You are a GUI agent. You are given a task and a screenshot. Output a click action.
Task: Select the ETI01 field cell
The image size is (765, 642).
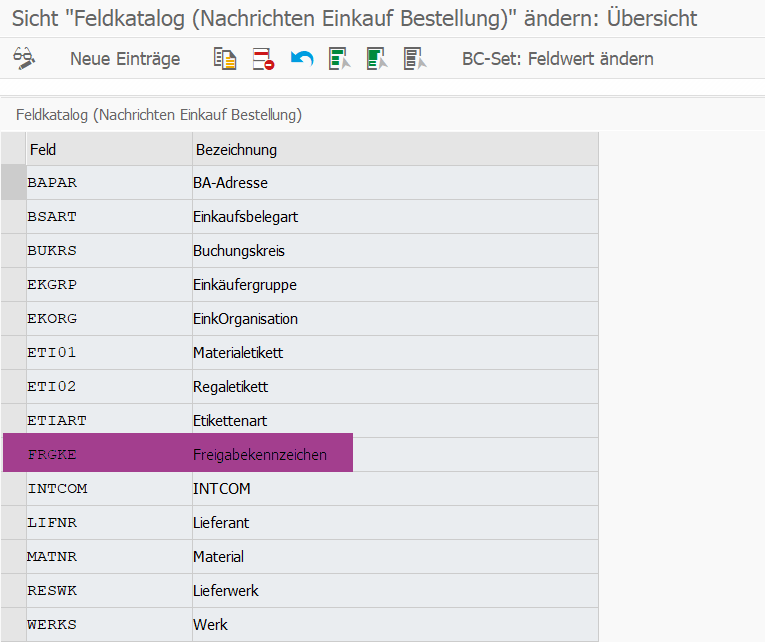[x=109, y=353]
